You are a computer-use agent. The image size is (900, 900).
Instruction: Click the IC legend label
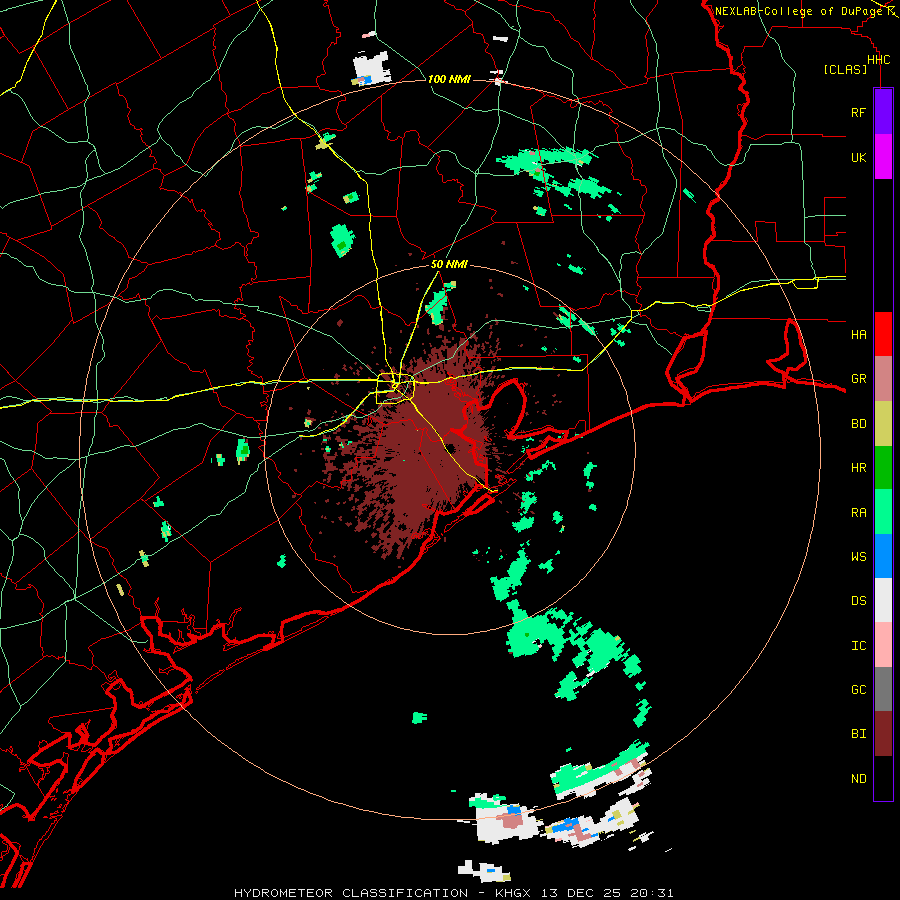coord(858,646)
